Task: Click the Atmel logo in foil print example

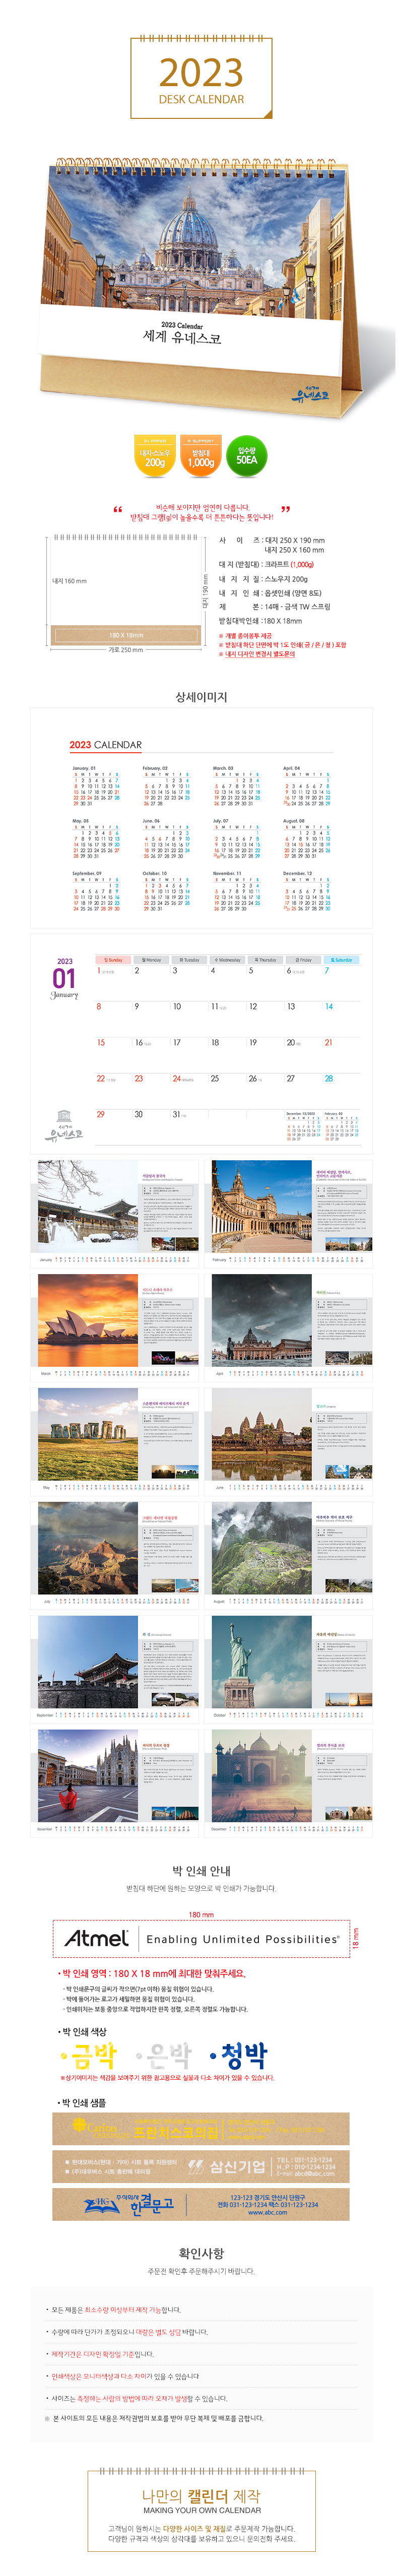Action: coord(97,1938)
